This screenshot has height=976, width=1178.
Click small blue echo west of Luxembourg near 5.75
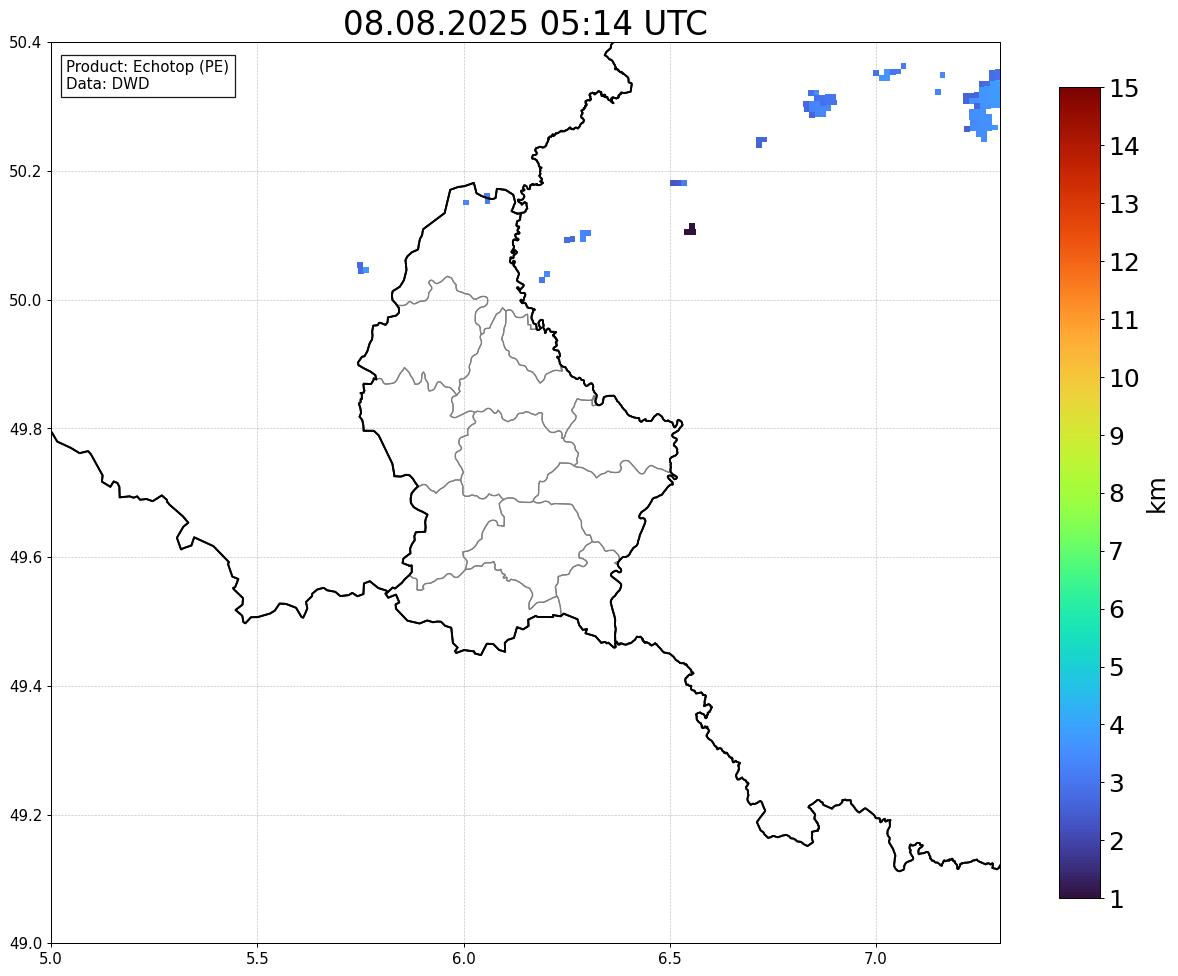(x=362, y=268)
